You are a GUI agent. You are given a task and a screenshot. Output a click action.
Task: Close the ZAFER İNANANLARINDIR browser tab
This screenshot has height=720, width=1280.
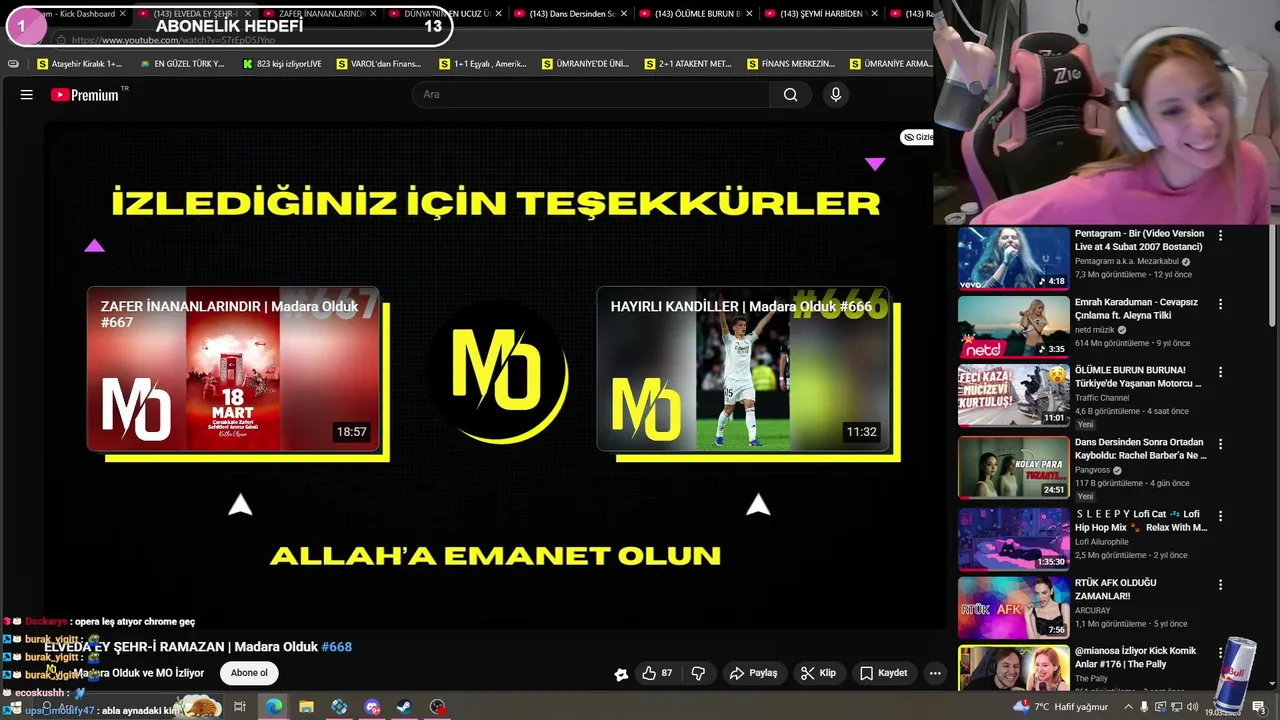point(373,14)
